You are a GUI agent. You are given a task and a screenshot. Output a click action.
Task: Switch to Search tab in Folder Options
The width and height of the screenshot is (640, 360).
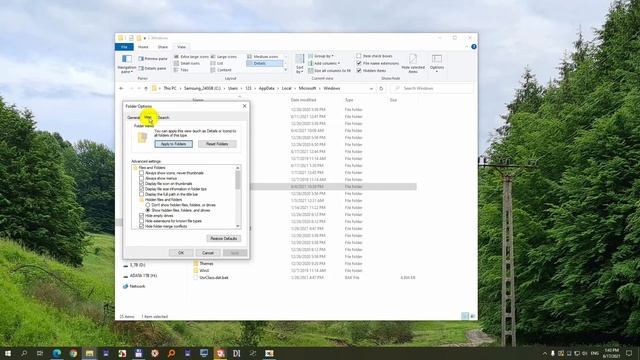click(x=163, y=117)
